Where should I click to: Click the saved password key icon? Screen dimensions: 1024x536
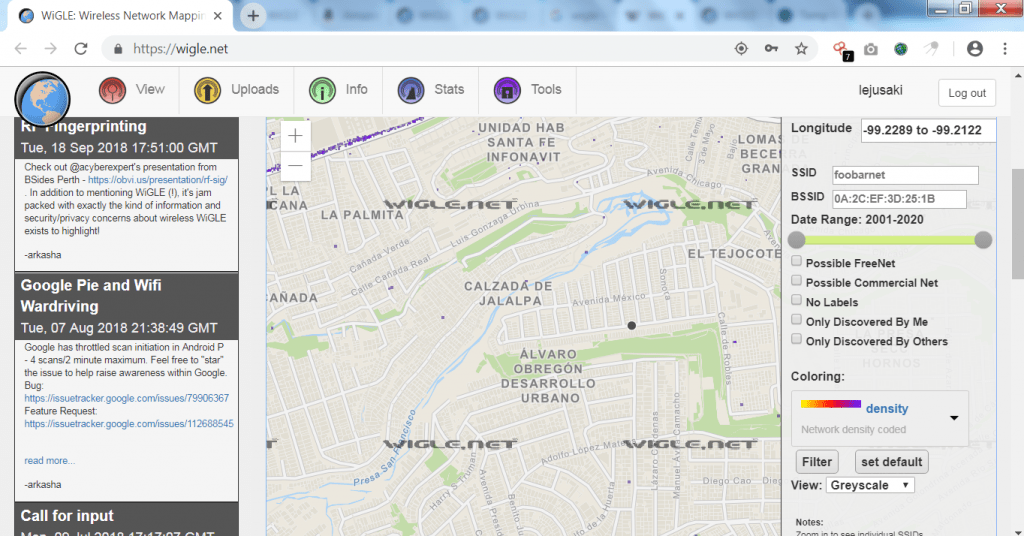coord(771,49)
